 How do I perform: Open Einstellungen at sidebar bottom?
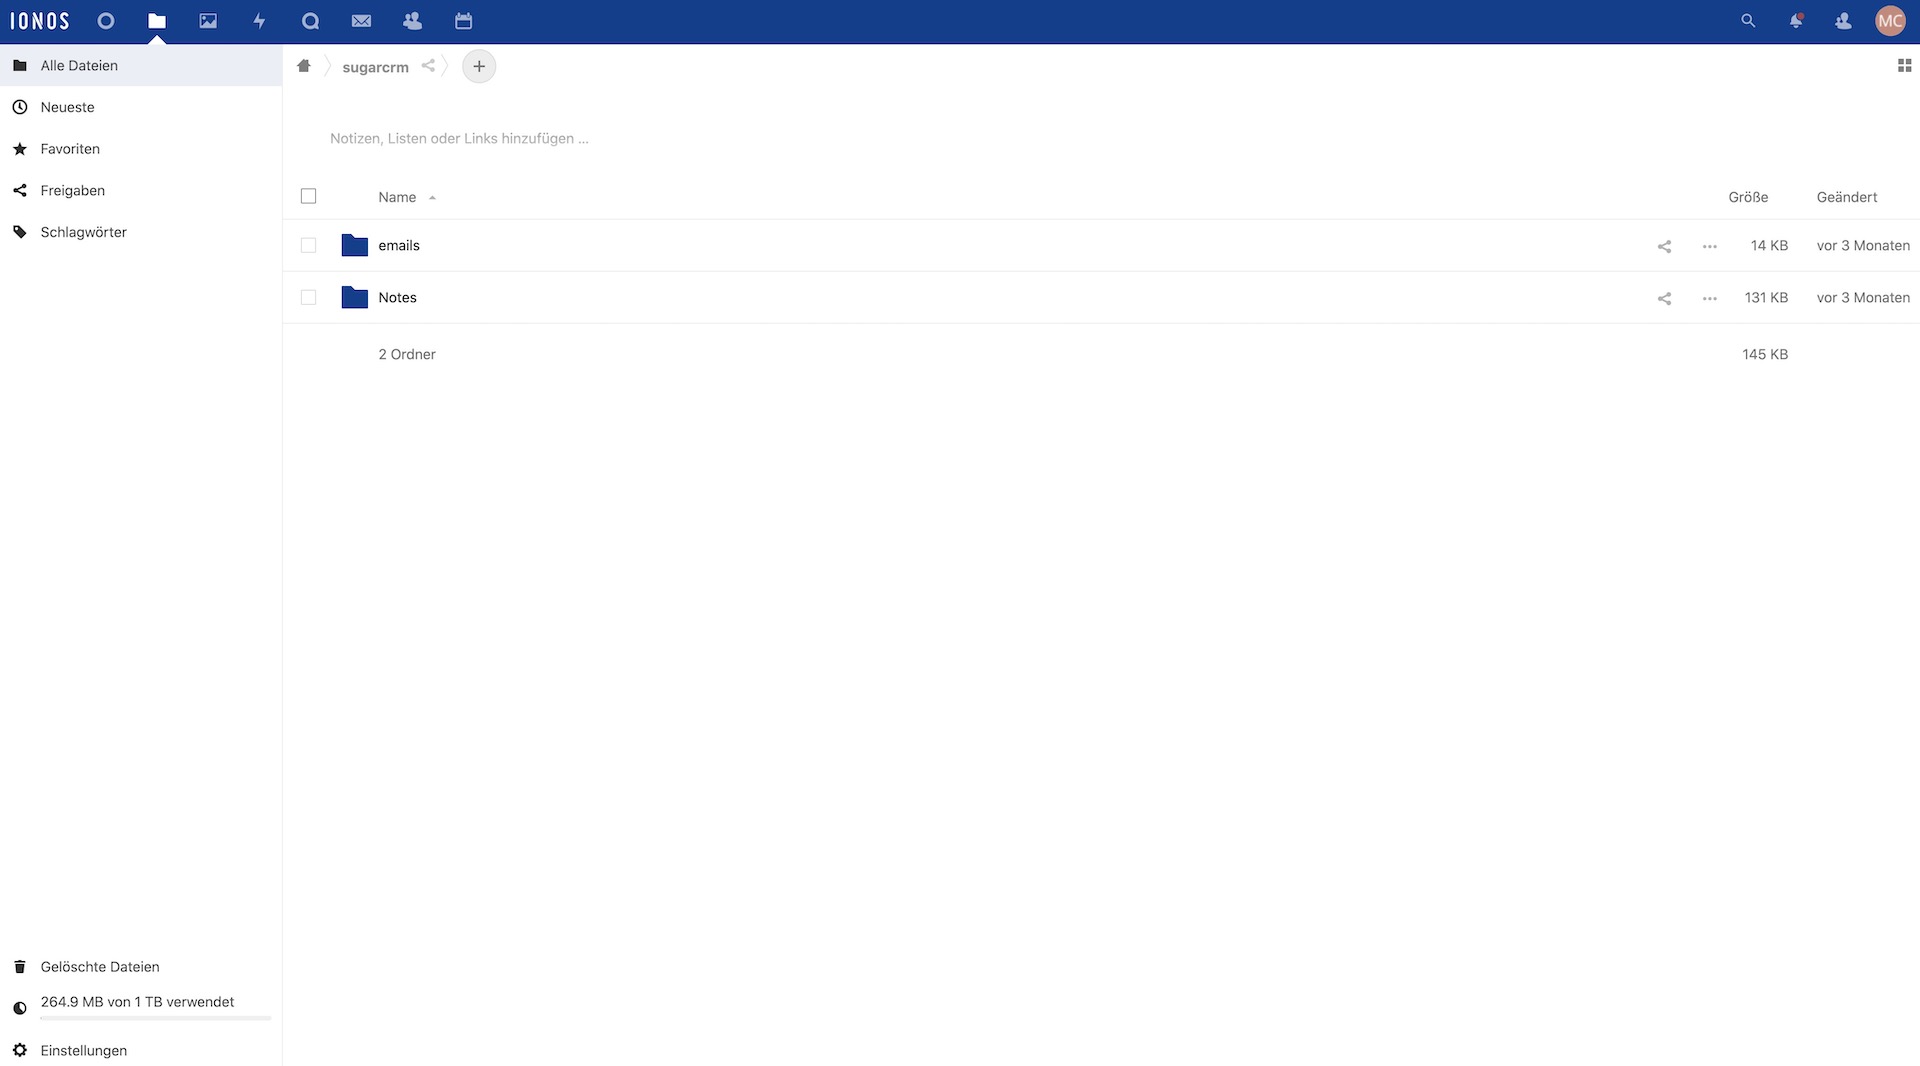[x=84, y=1051]
